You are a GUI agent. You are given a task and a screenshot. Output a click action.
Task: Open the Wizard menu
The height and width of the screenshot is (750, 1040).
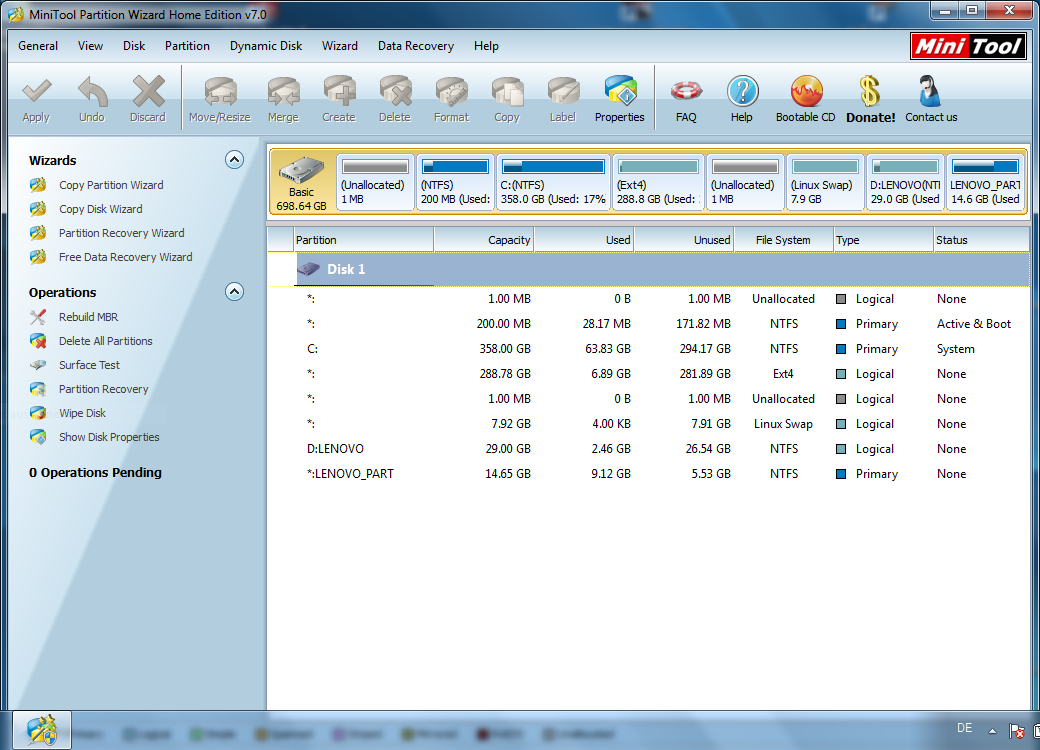340,46
